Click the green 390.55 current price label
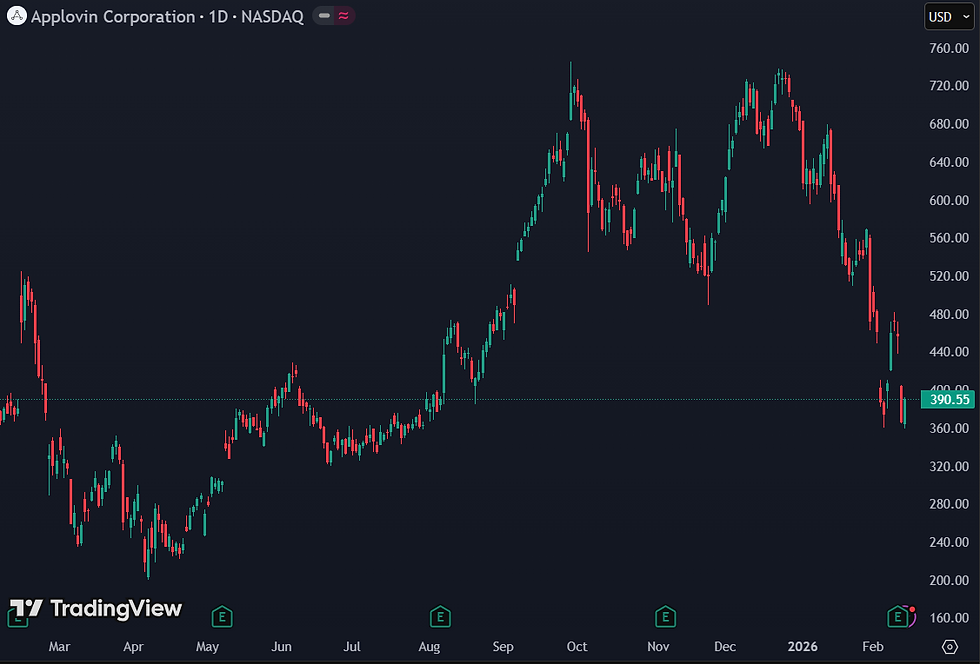The image size is (980, 664). pos(948,400)
